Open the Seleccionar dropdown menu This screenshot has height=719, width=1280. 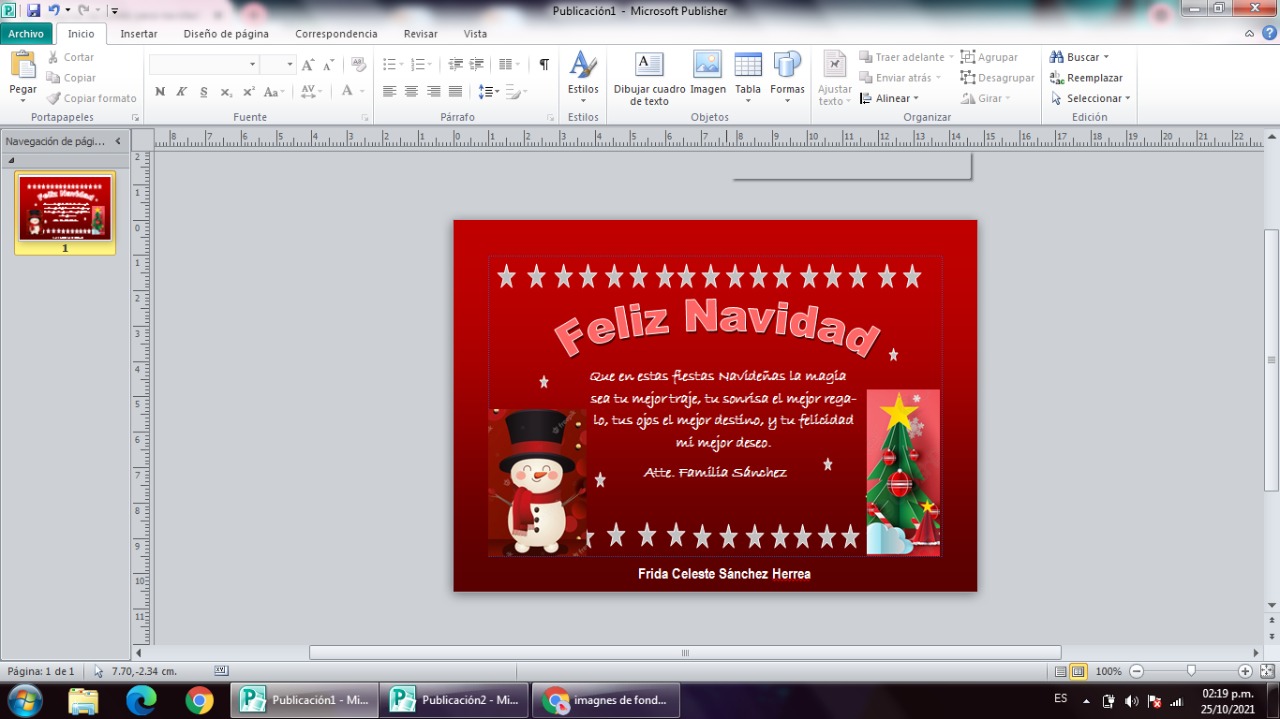(1092, 98)
